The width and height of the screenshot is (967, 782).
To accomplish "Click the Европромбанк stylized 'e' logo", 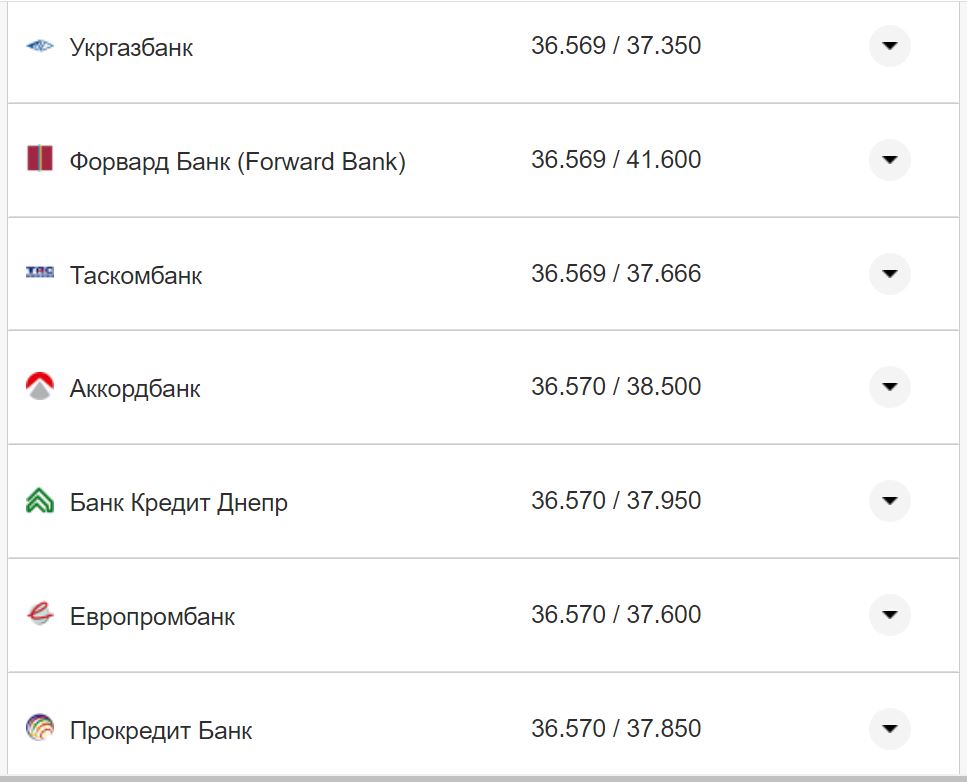I will coord(39,614).
